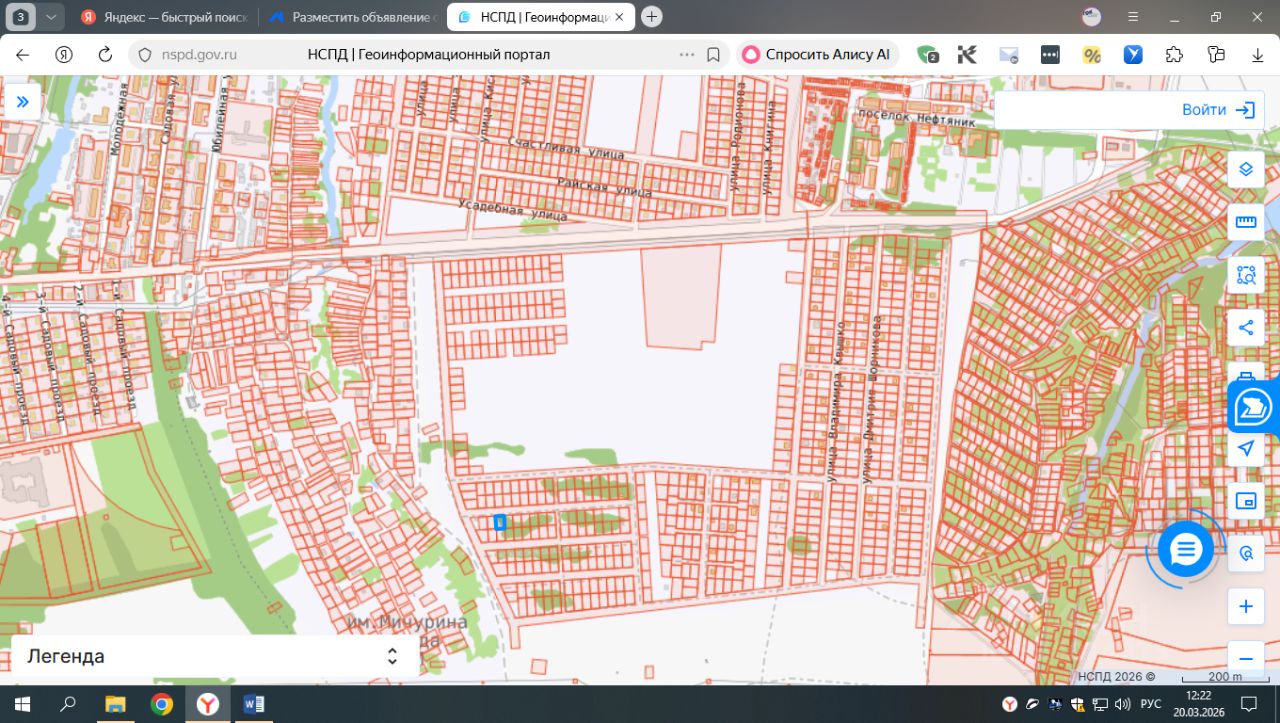Switch to the Разместить объявление tab

pyautogui.click(x=351, y=17)
